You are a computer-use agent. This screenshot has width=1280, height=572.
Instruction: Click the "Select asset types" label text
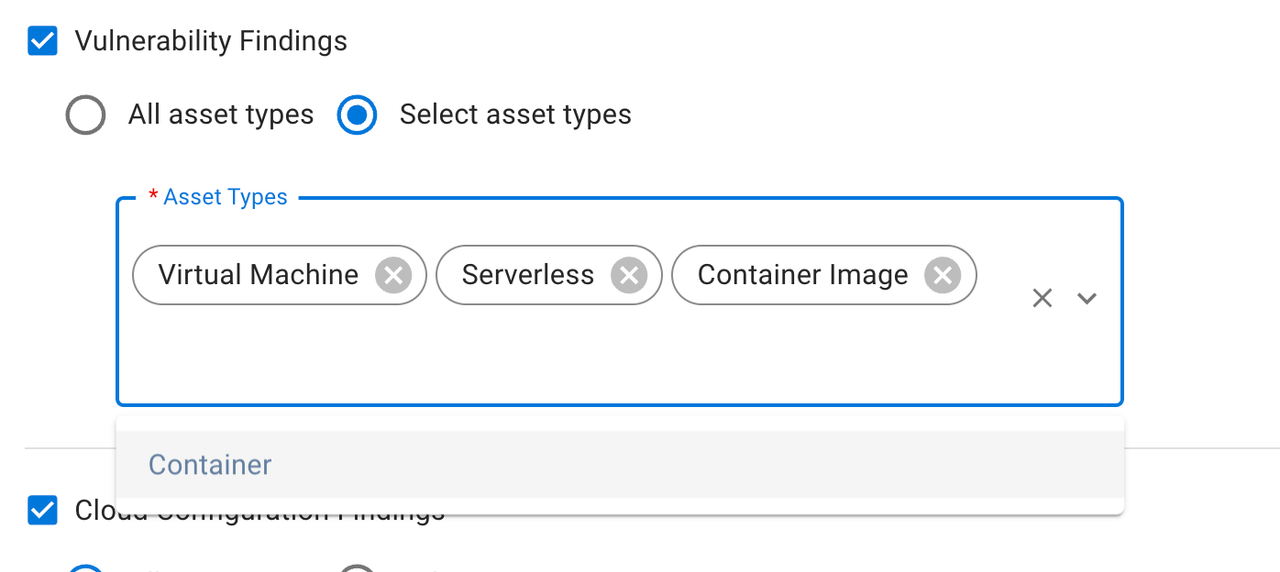515,115
